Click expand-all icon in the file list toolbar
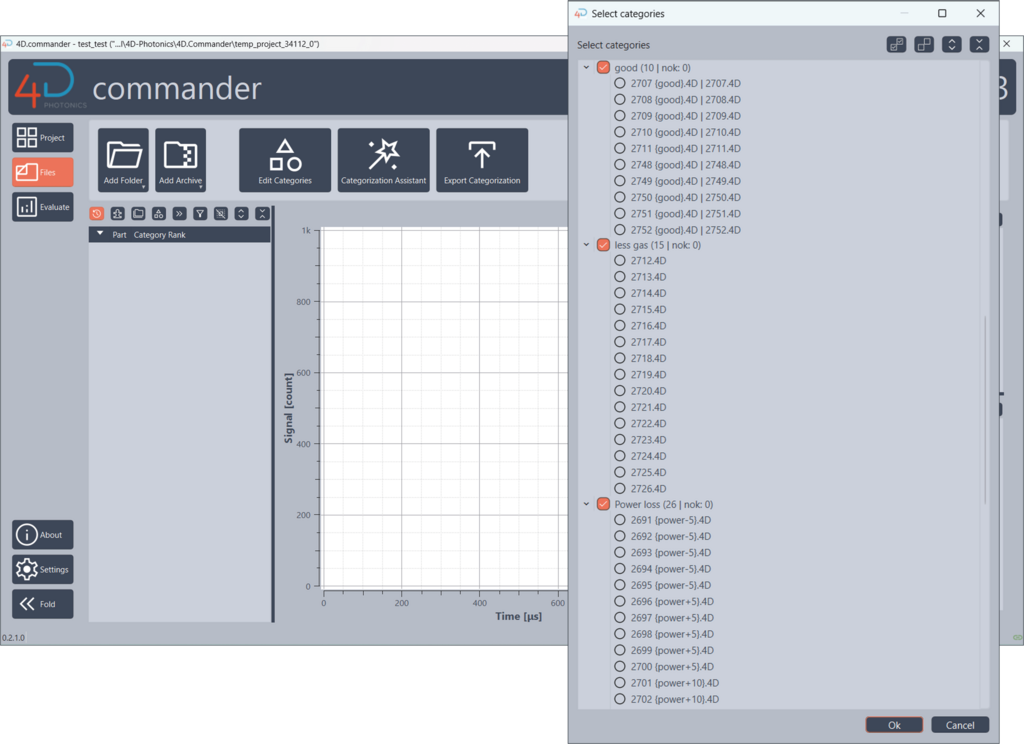The width and height of the screenshot is (1024, 744). (242, 214)
